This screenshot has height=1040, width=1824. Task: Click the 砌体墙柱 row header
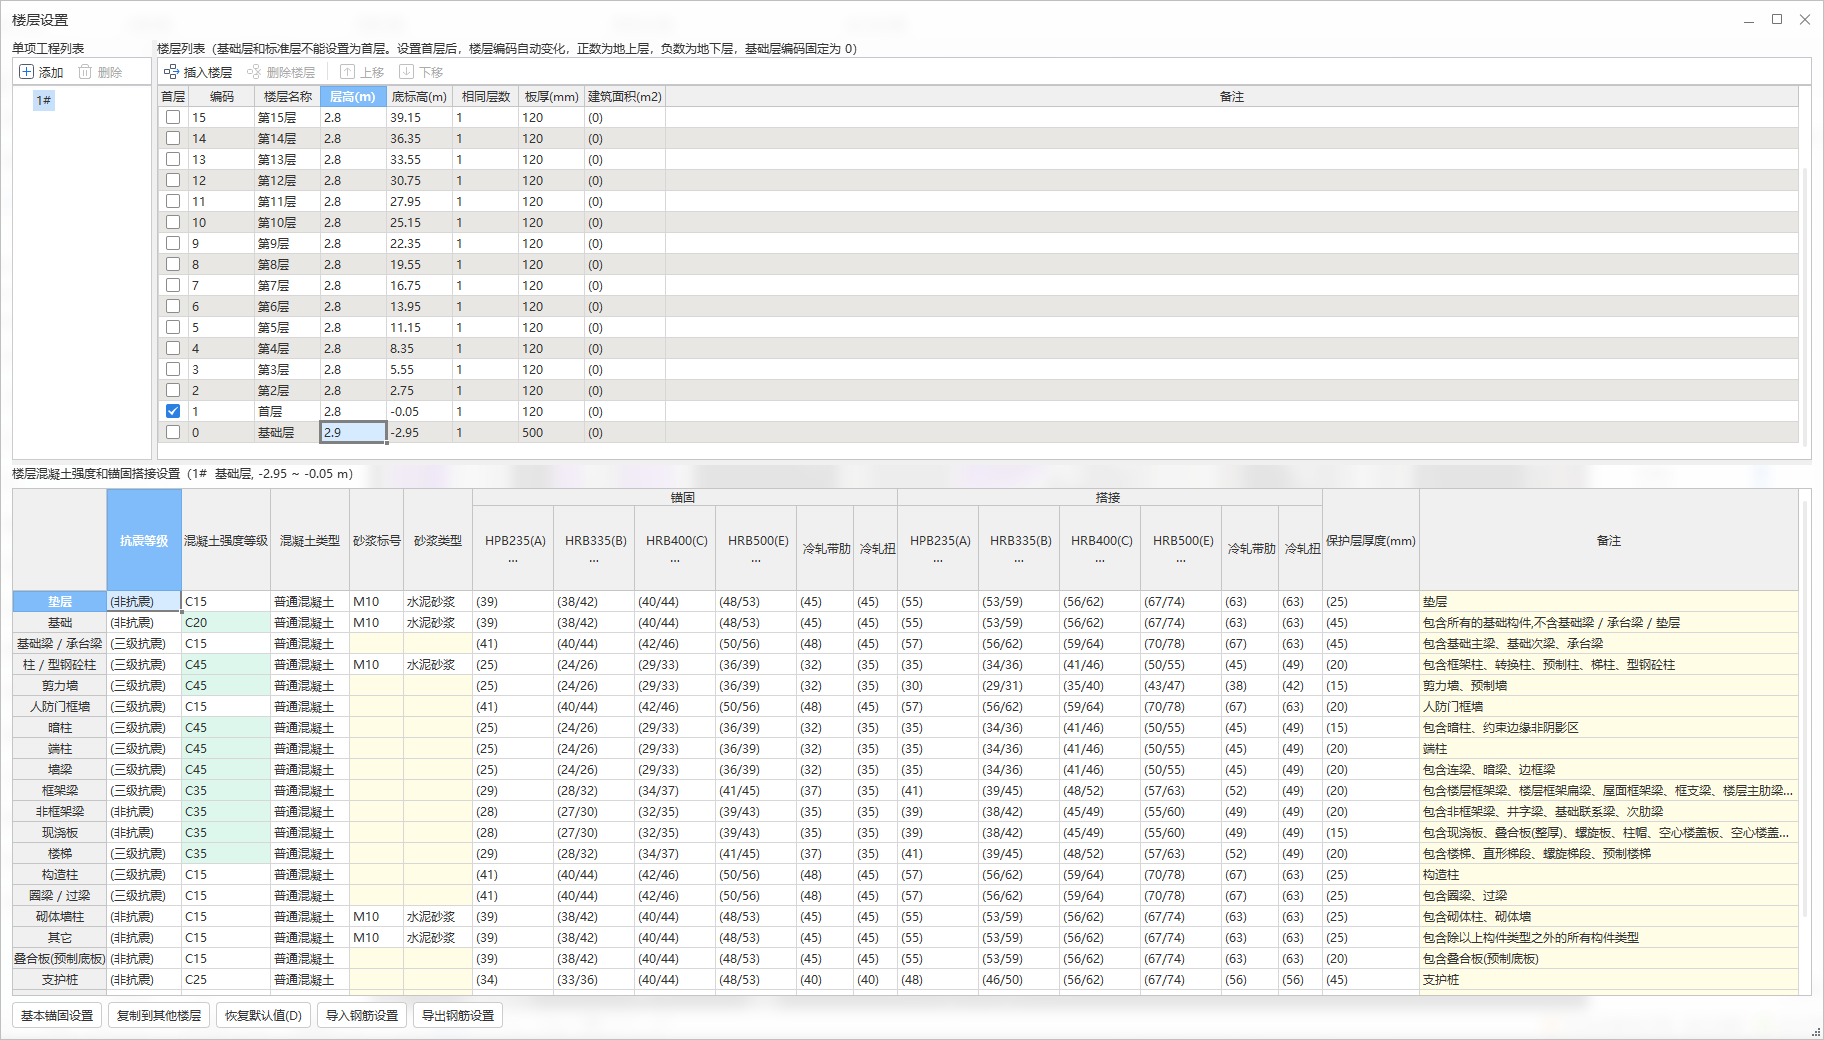[60, 916]
